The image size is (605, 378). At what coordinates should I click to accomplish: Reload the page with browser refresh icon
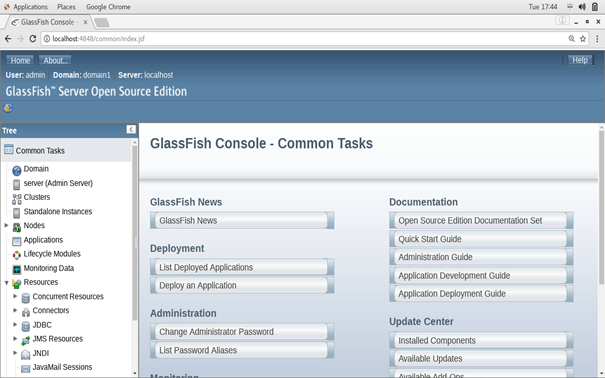[32, 39]
